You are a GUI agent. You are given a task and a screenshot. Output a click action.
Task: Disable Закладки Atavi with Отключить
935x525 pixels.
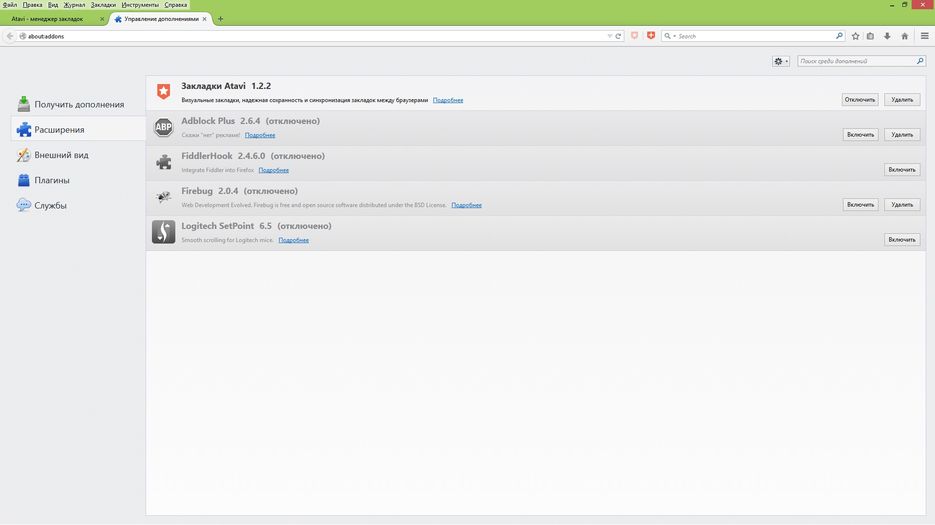coord(860,100)
